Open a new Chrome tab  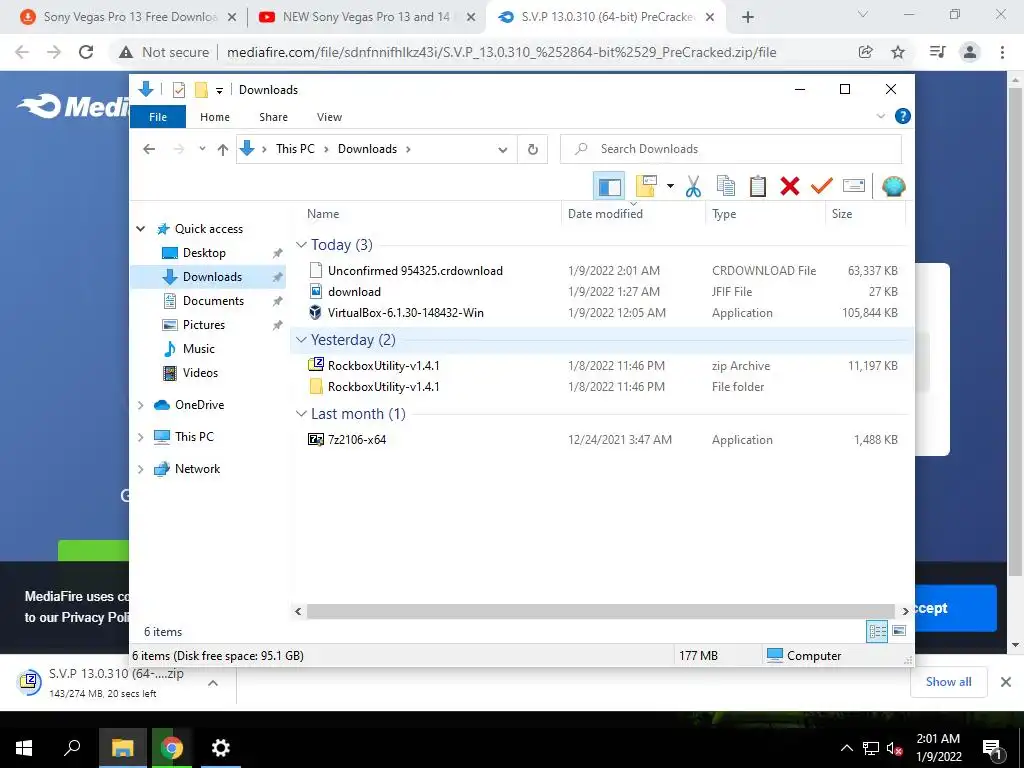coord(748,18)
